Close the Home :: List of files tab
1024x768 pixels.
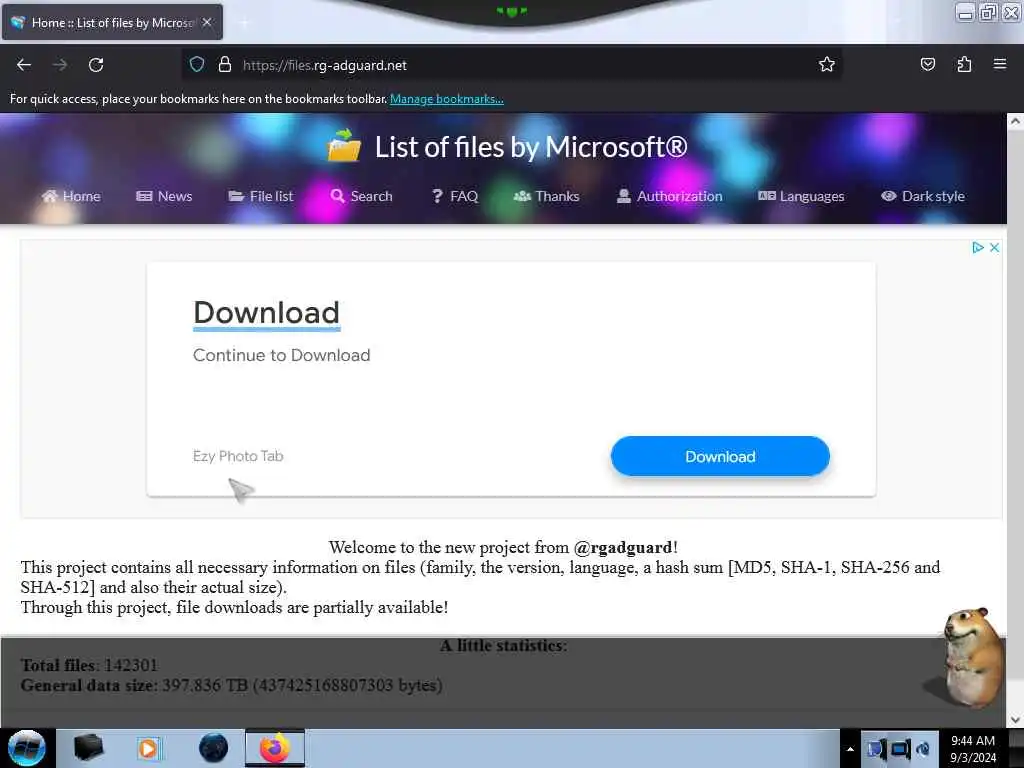pyautogui.click(x=207, y=22)
